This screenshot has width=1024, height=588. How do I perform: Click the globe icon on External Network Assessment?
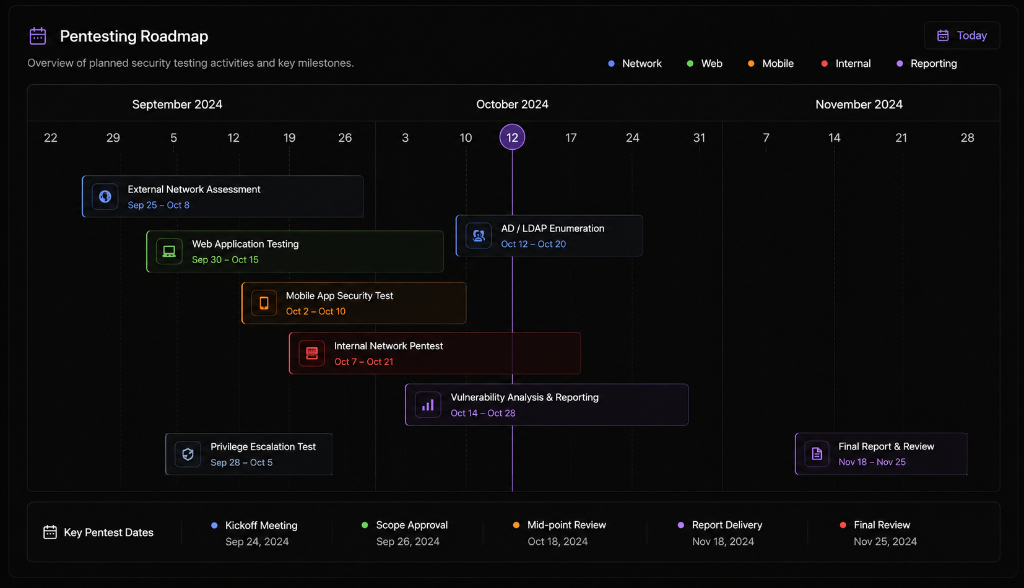coord(105,196)
